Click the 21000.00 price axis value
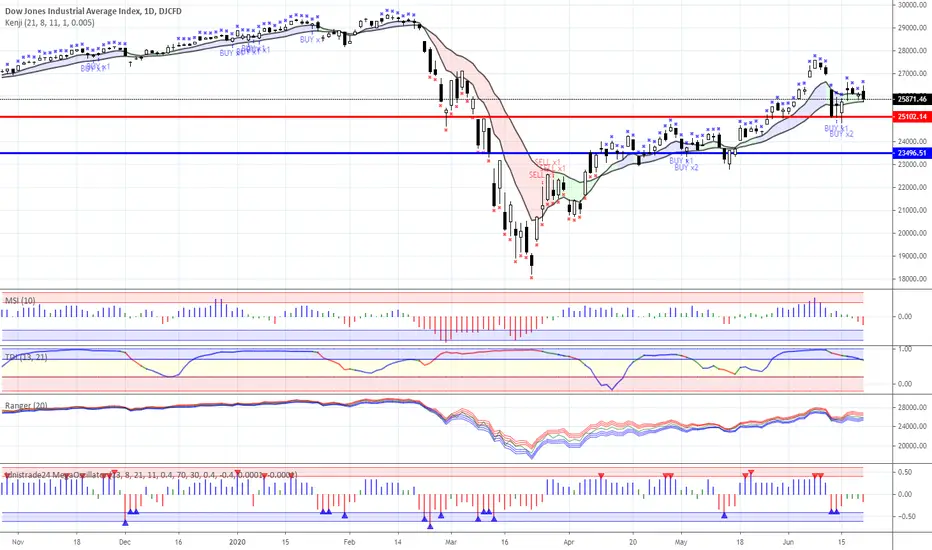The height and width of the screenshot is (550, 932). point(912,210)
